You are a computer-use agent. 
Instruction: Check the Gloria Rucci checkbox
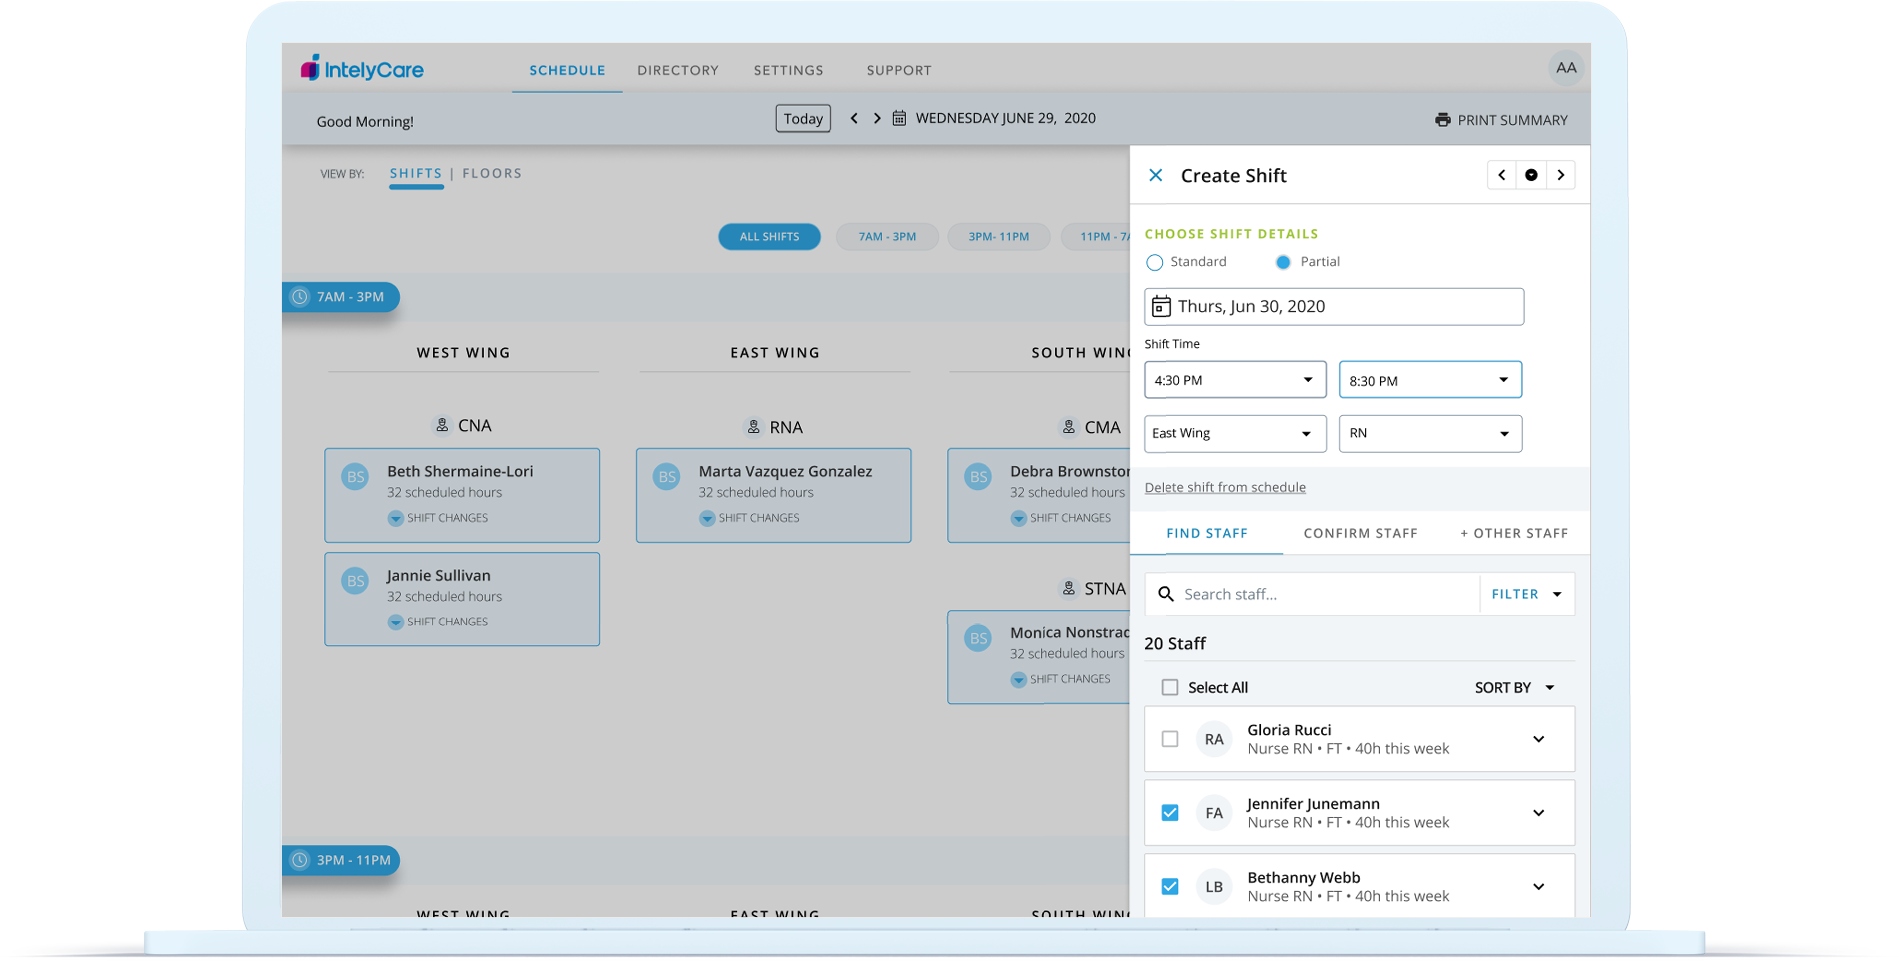click(x=1170, y=739)
